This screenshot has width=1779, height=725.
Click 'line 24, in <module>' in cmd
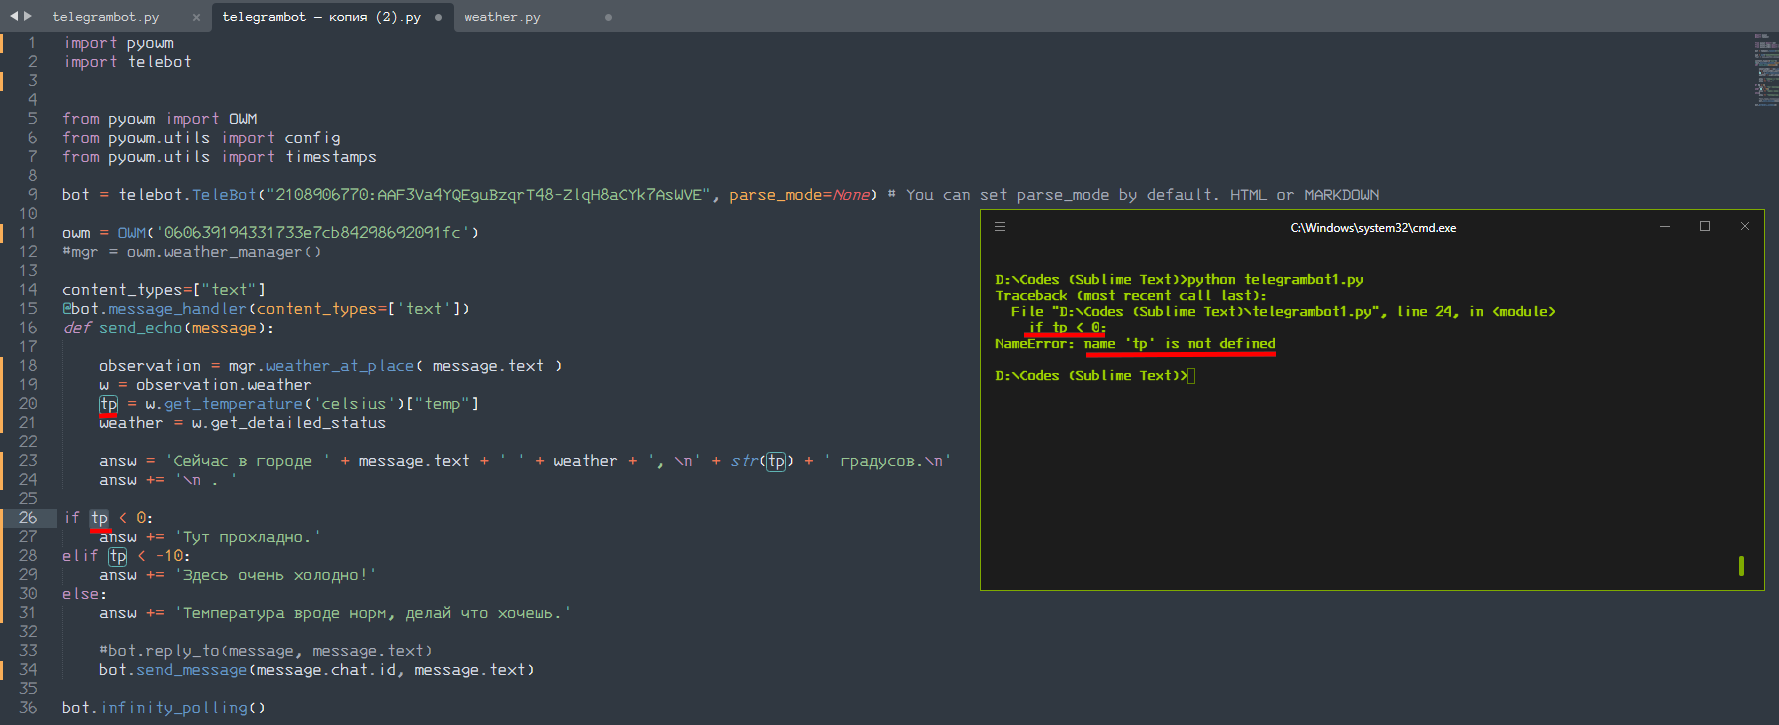coord(1476,312)
